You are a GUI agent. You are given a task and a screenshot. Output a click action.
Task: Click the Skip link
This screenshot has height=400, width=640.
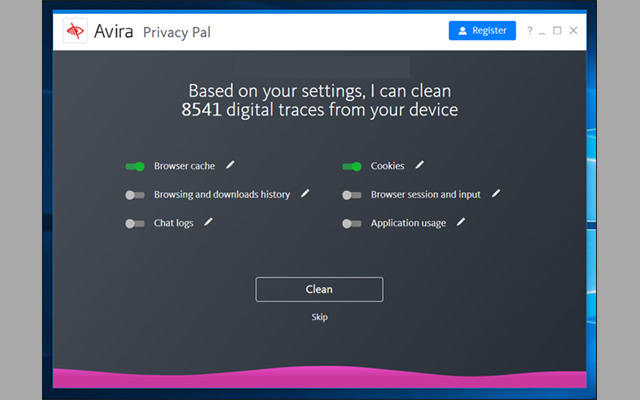[319, 317]
